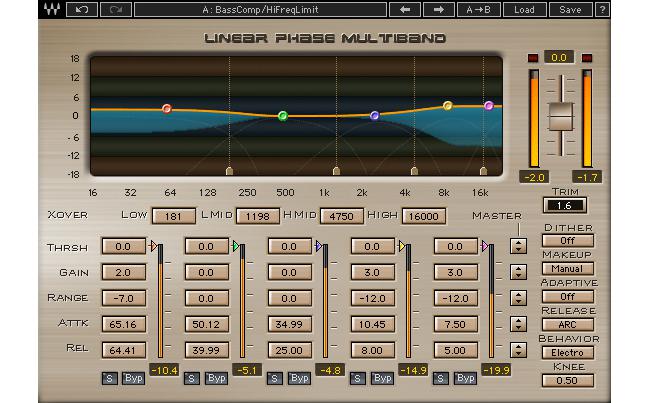
Task: Open help with the question mark button
Action: coord(602,10)
